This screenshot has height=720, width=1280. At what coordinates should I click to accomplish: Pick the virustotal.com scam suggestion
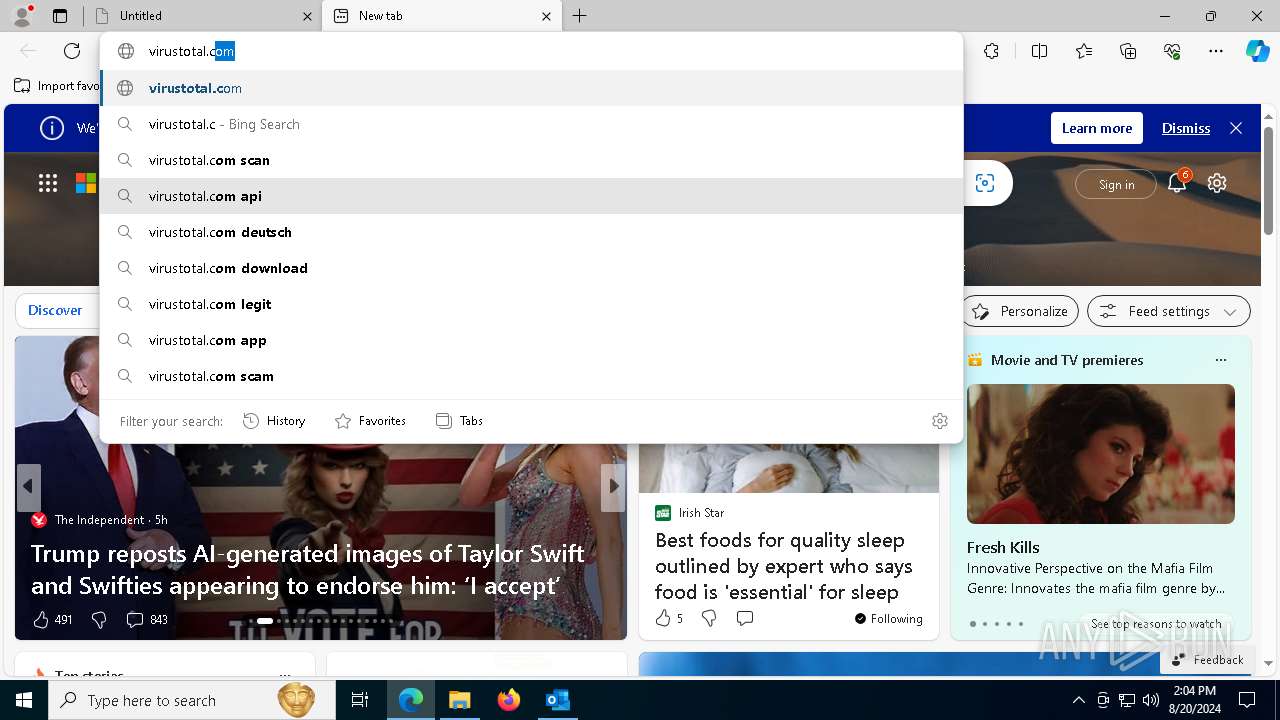point(531,376)
